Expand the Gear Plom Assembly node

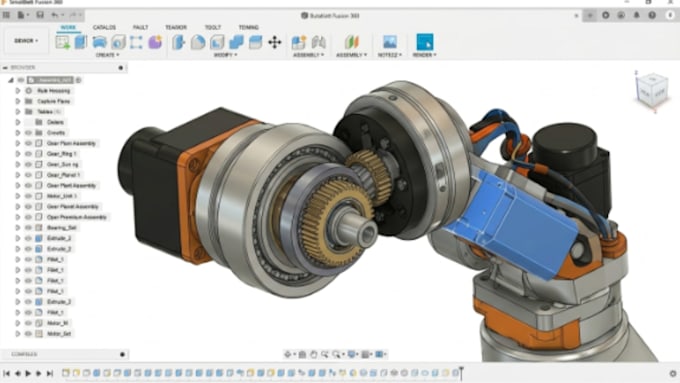pyautogui.click(x=18, y=143)
